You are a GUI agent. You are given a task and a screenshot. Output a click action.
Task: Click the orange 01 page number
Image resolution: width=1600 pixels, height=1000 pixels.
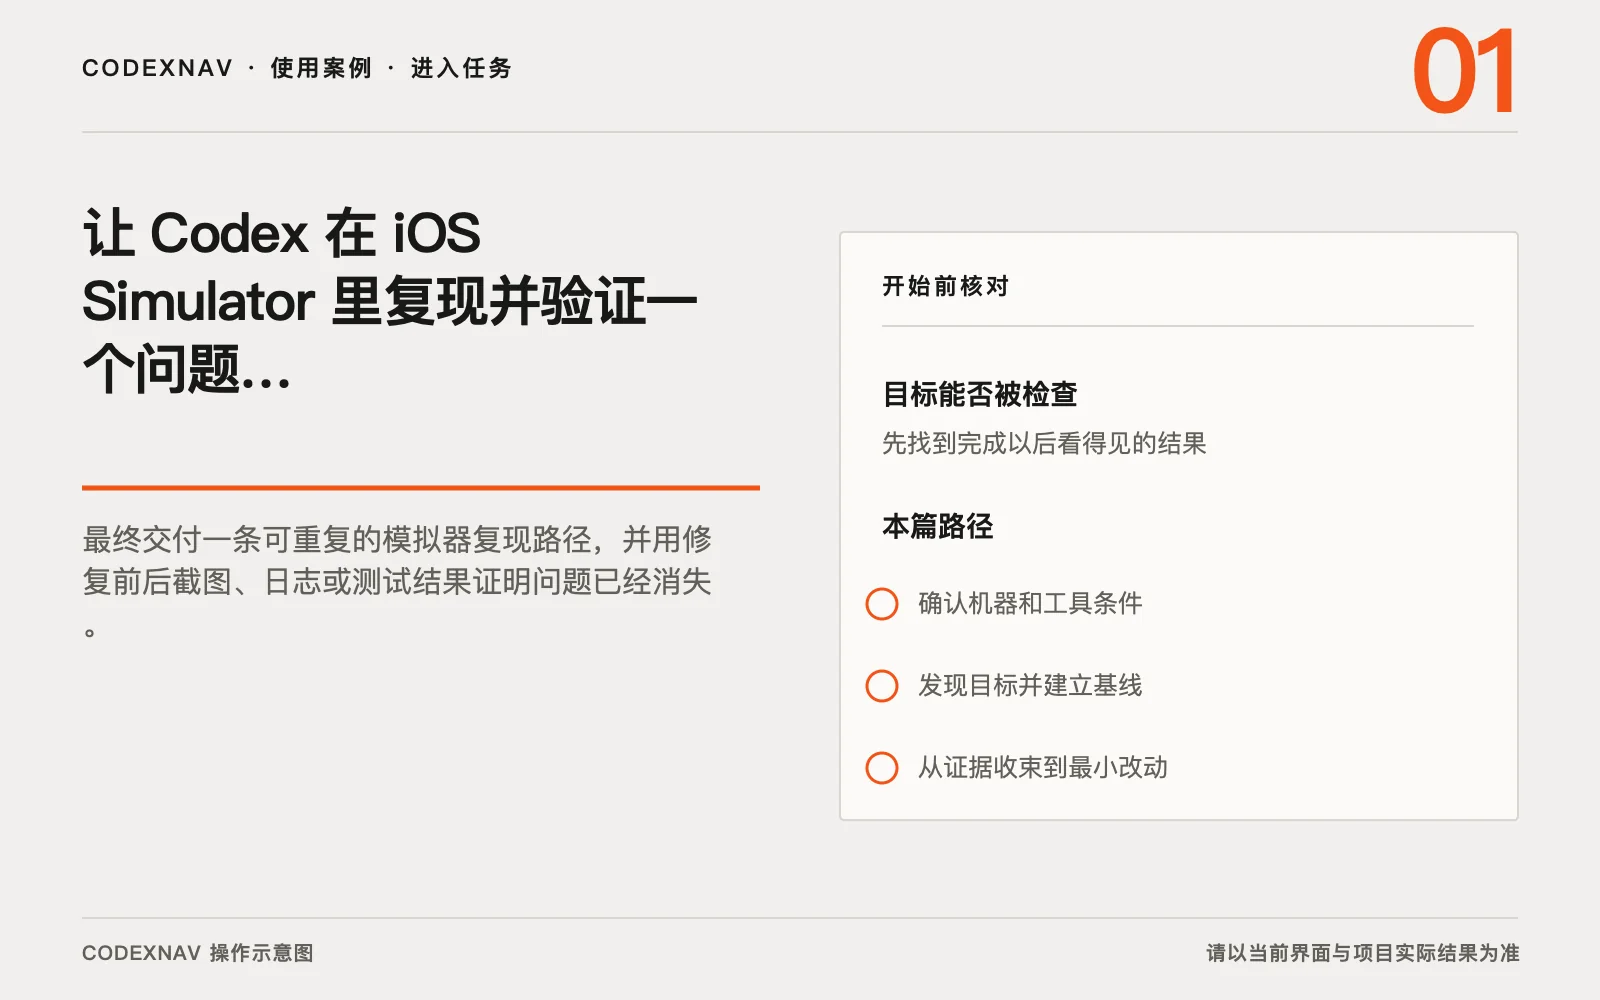tap(1464, 72)
